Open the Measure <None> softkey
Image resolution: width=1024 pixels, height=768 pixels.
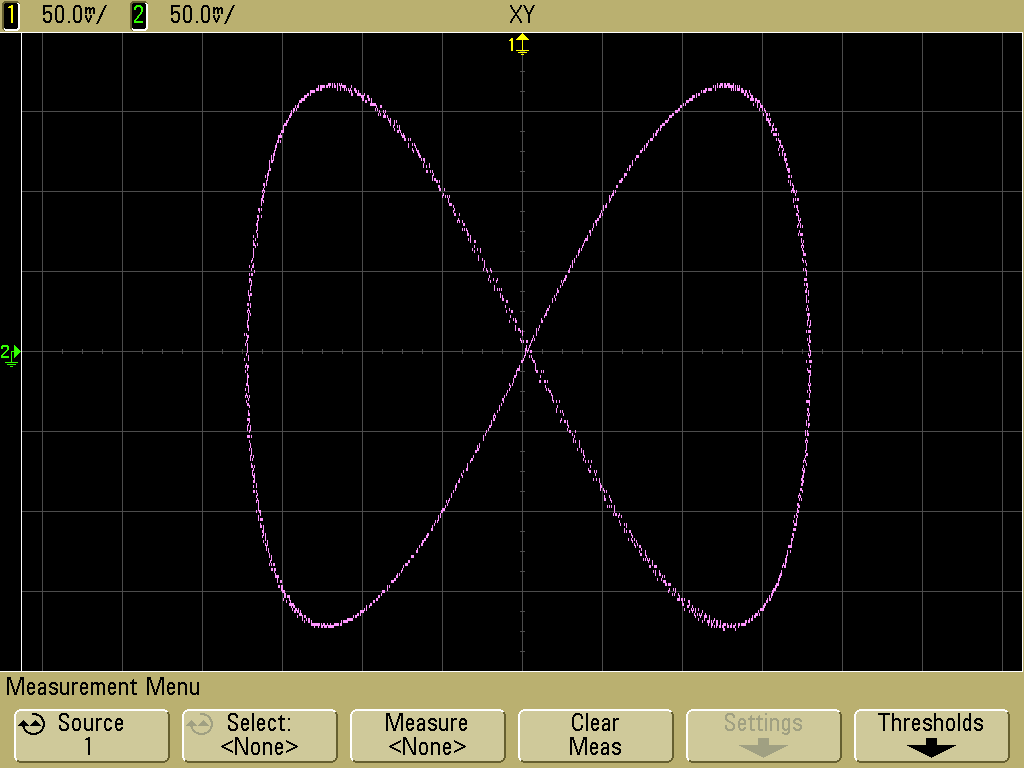click(427, 735)
